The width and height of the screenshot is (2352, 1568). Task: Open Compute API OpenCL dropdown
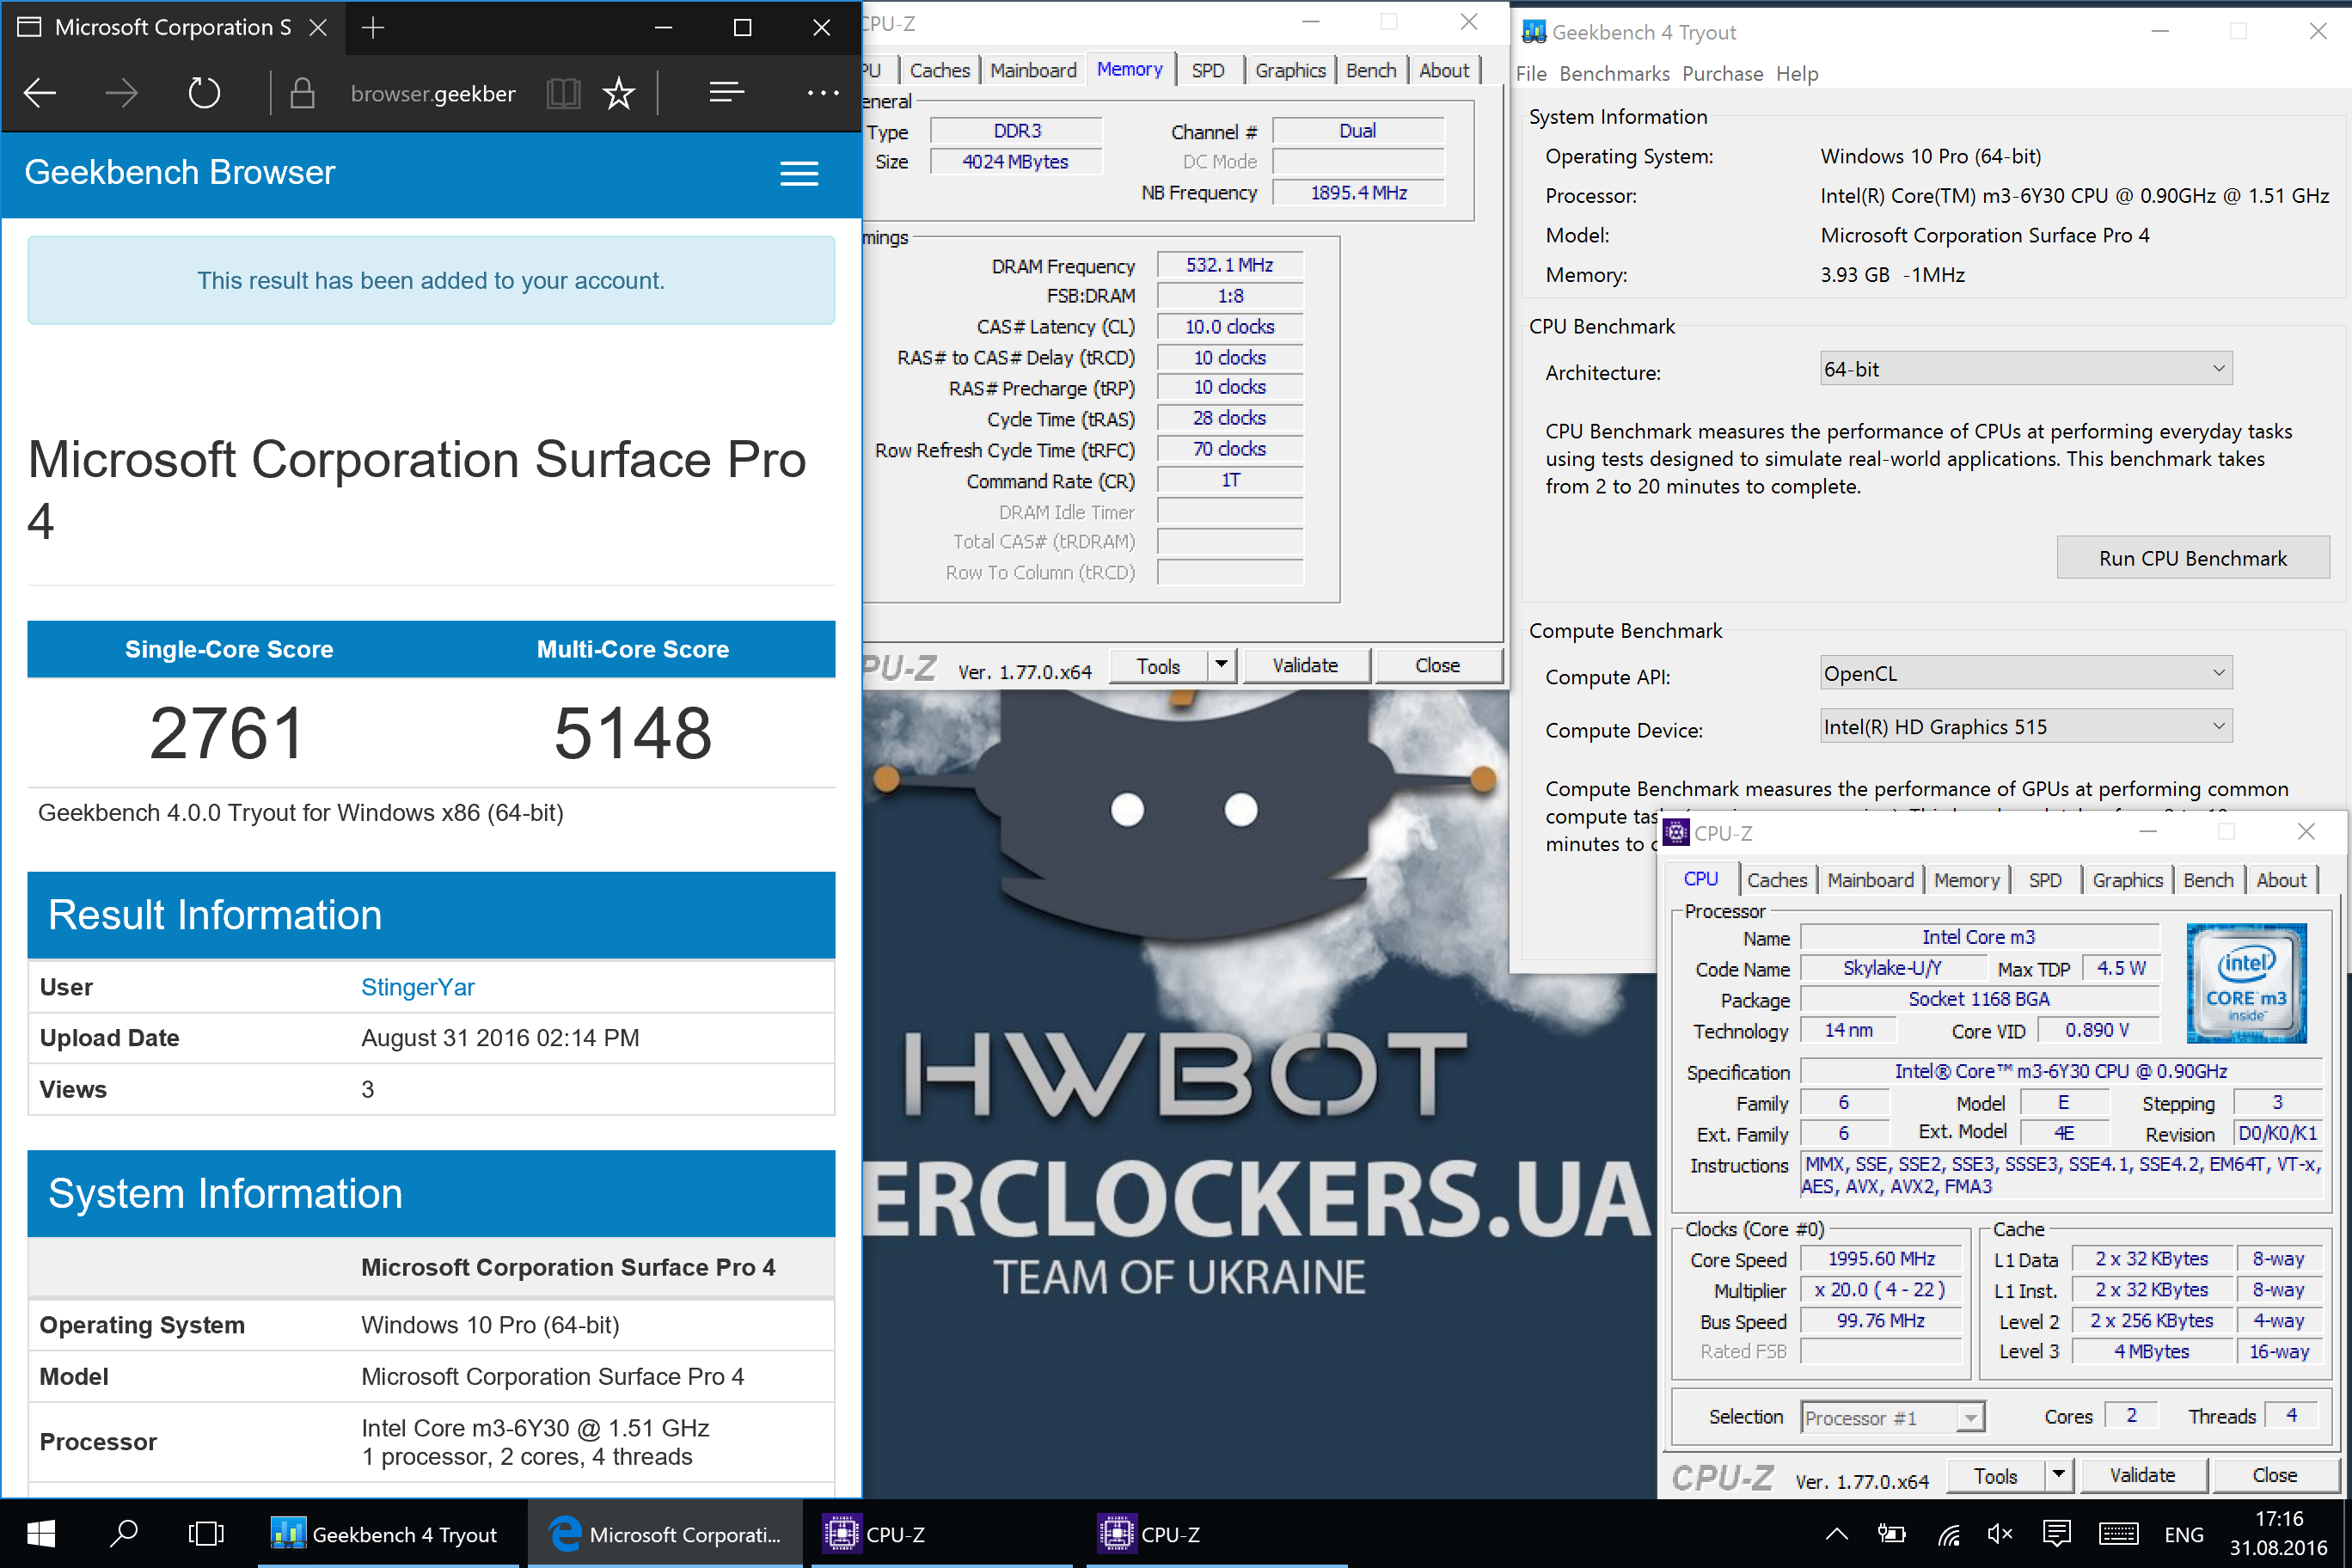click(x=2025, y=673)
